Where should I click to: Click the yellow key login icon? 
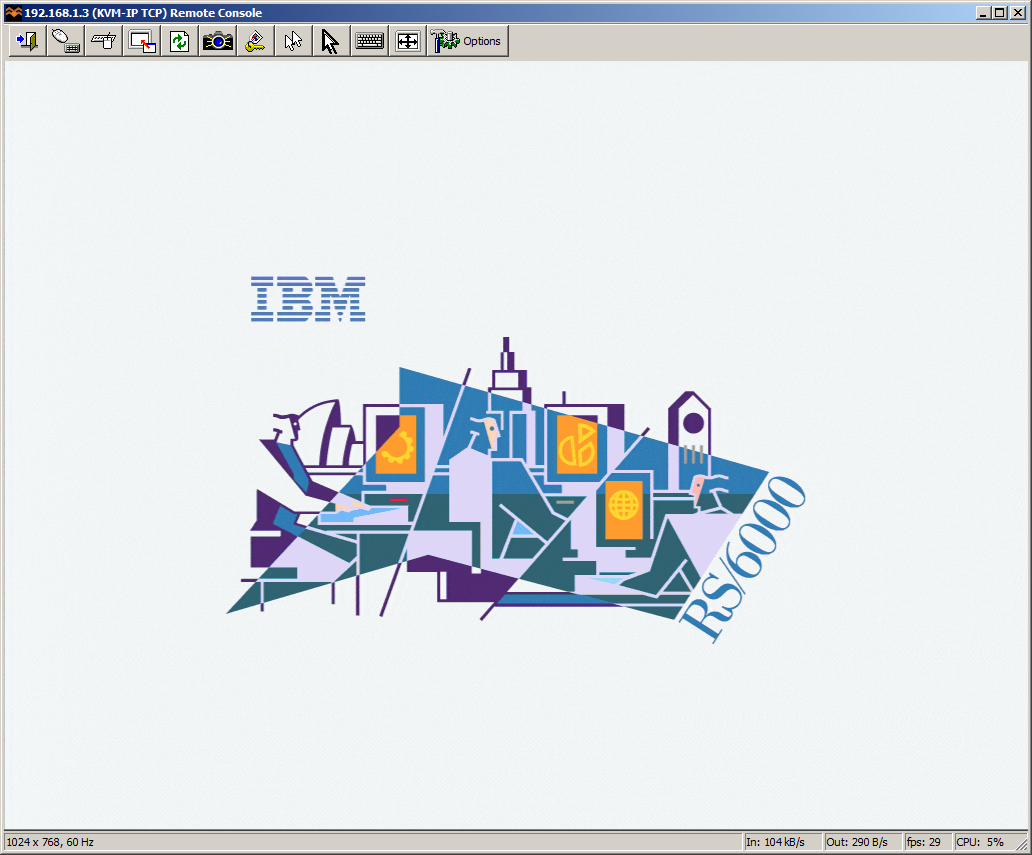coord(255,41)
